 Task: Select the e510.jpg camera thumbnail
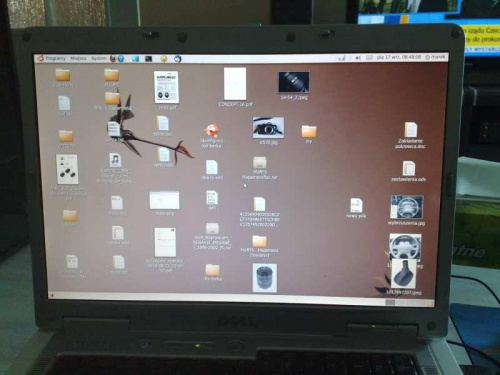(x=269, y=130)
